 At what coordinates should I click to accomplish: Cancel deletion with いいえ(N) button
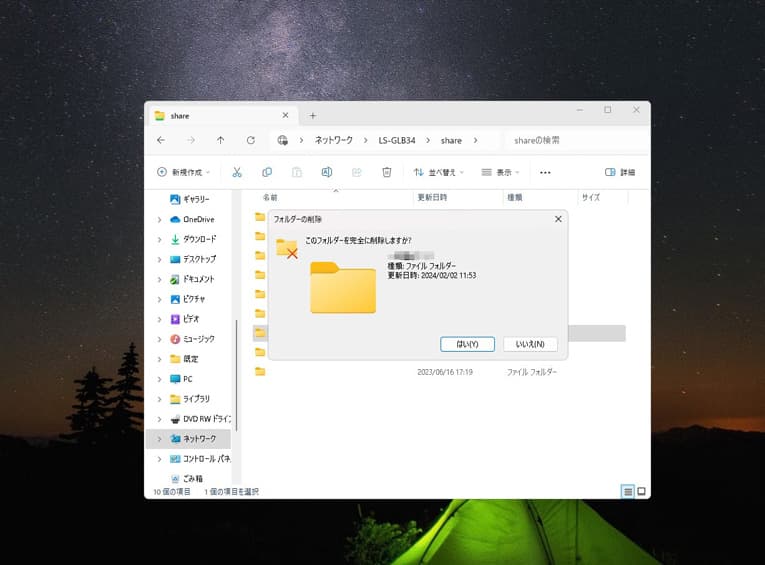(530, 344)
